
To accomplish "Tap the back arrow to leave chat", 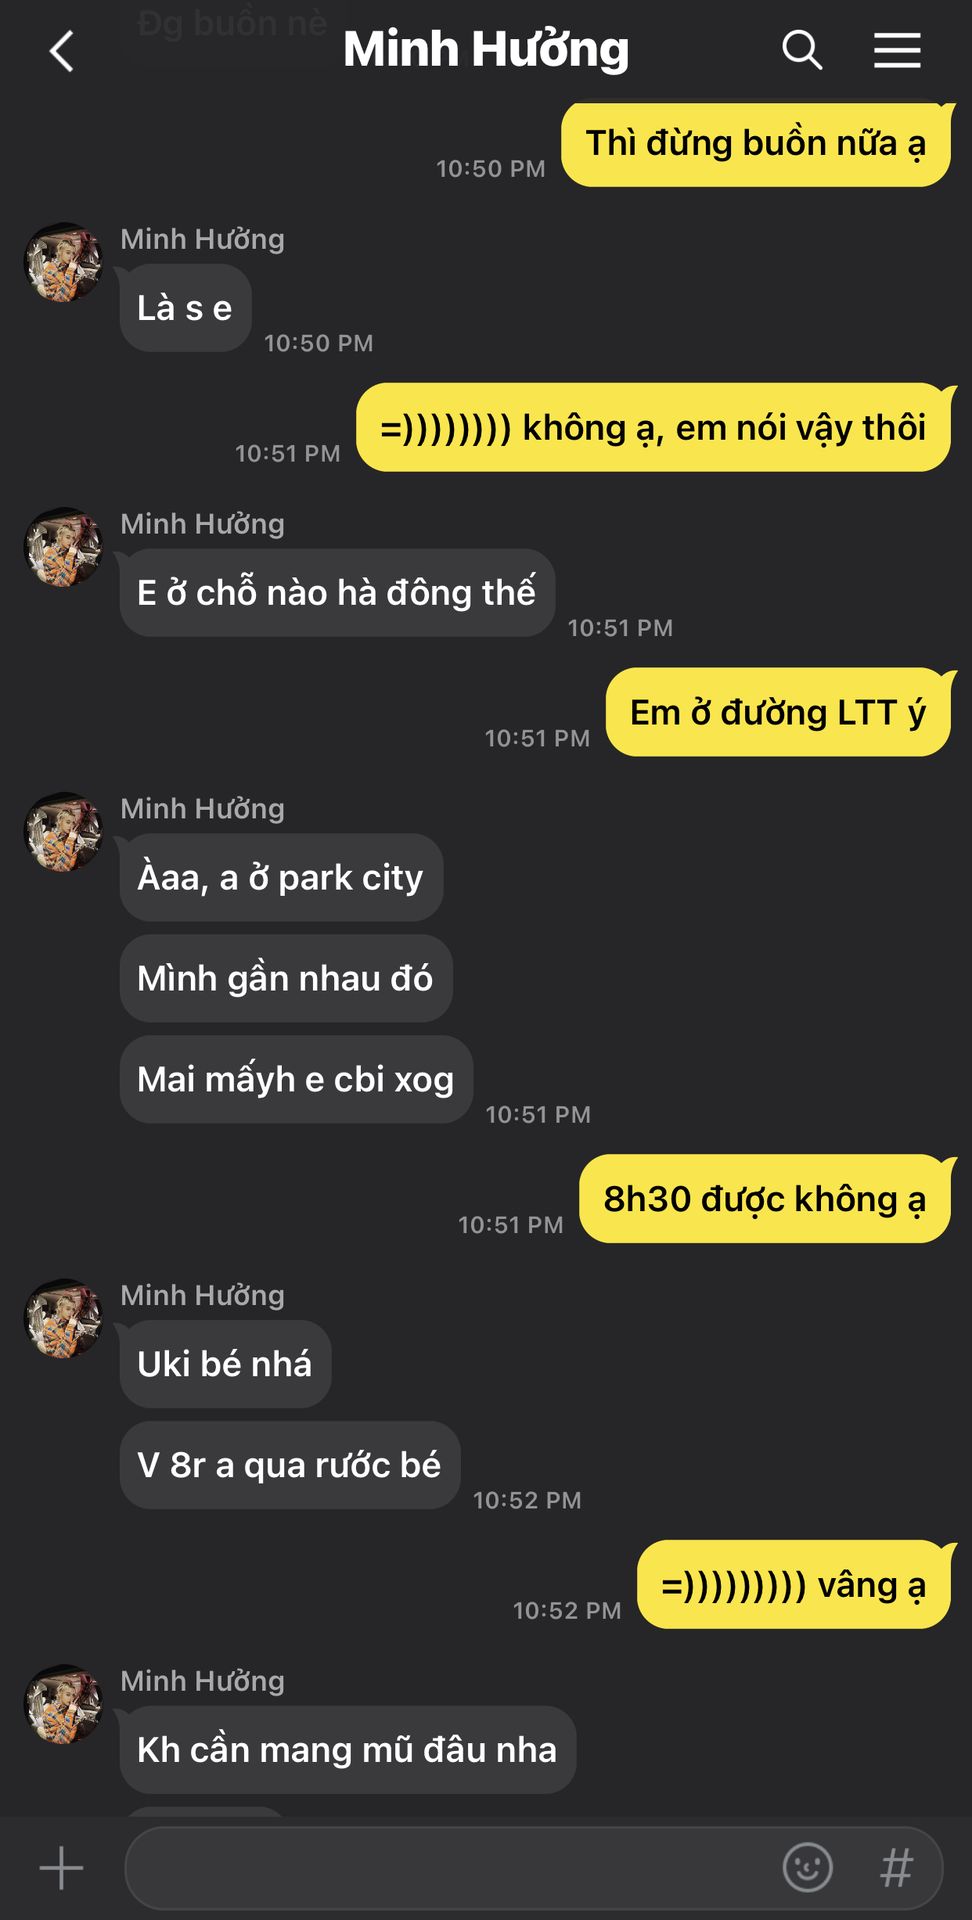I will (62, 51).
